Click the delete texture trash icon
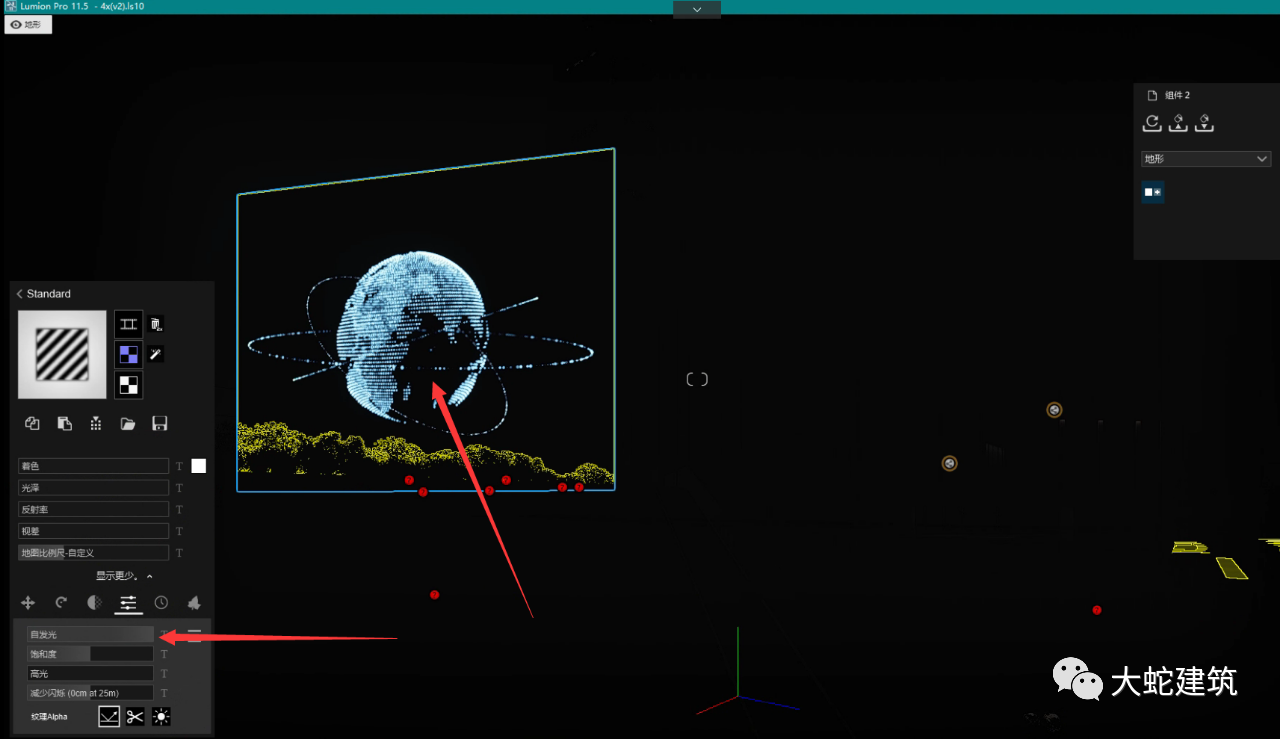This screenshot has height=739, width=1280. coord(156,324)
